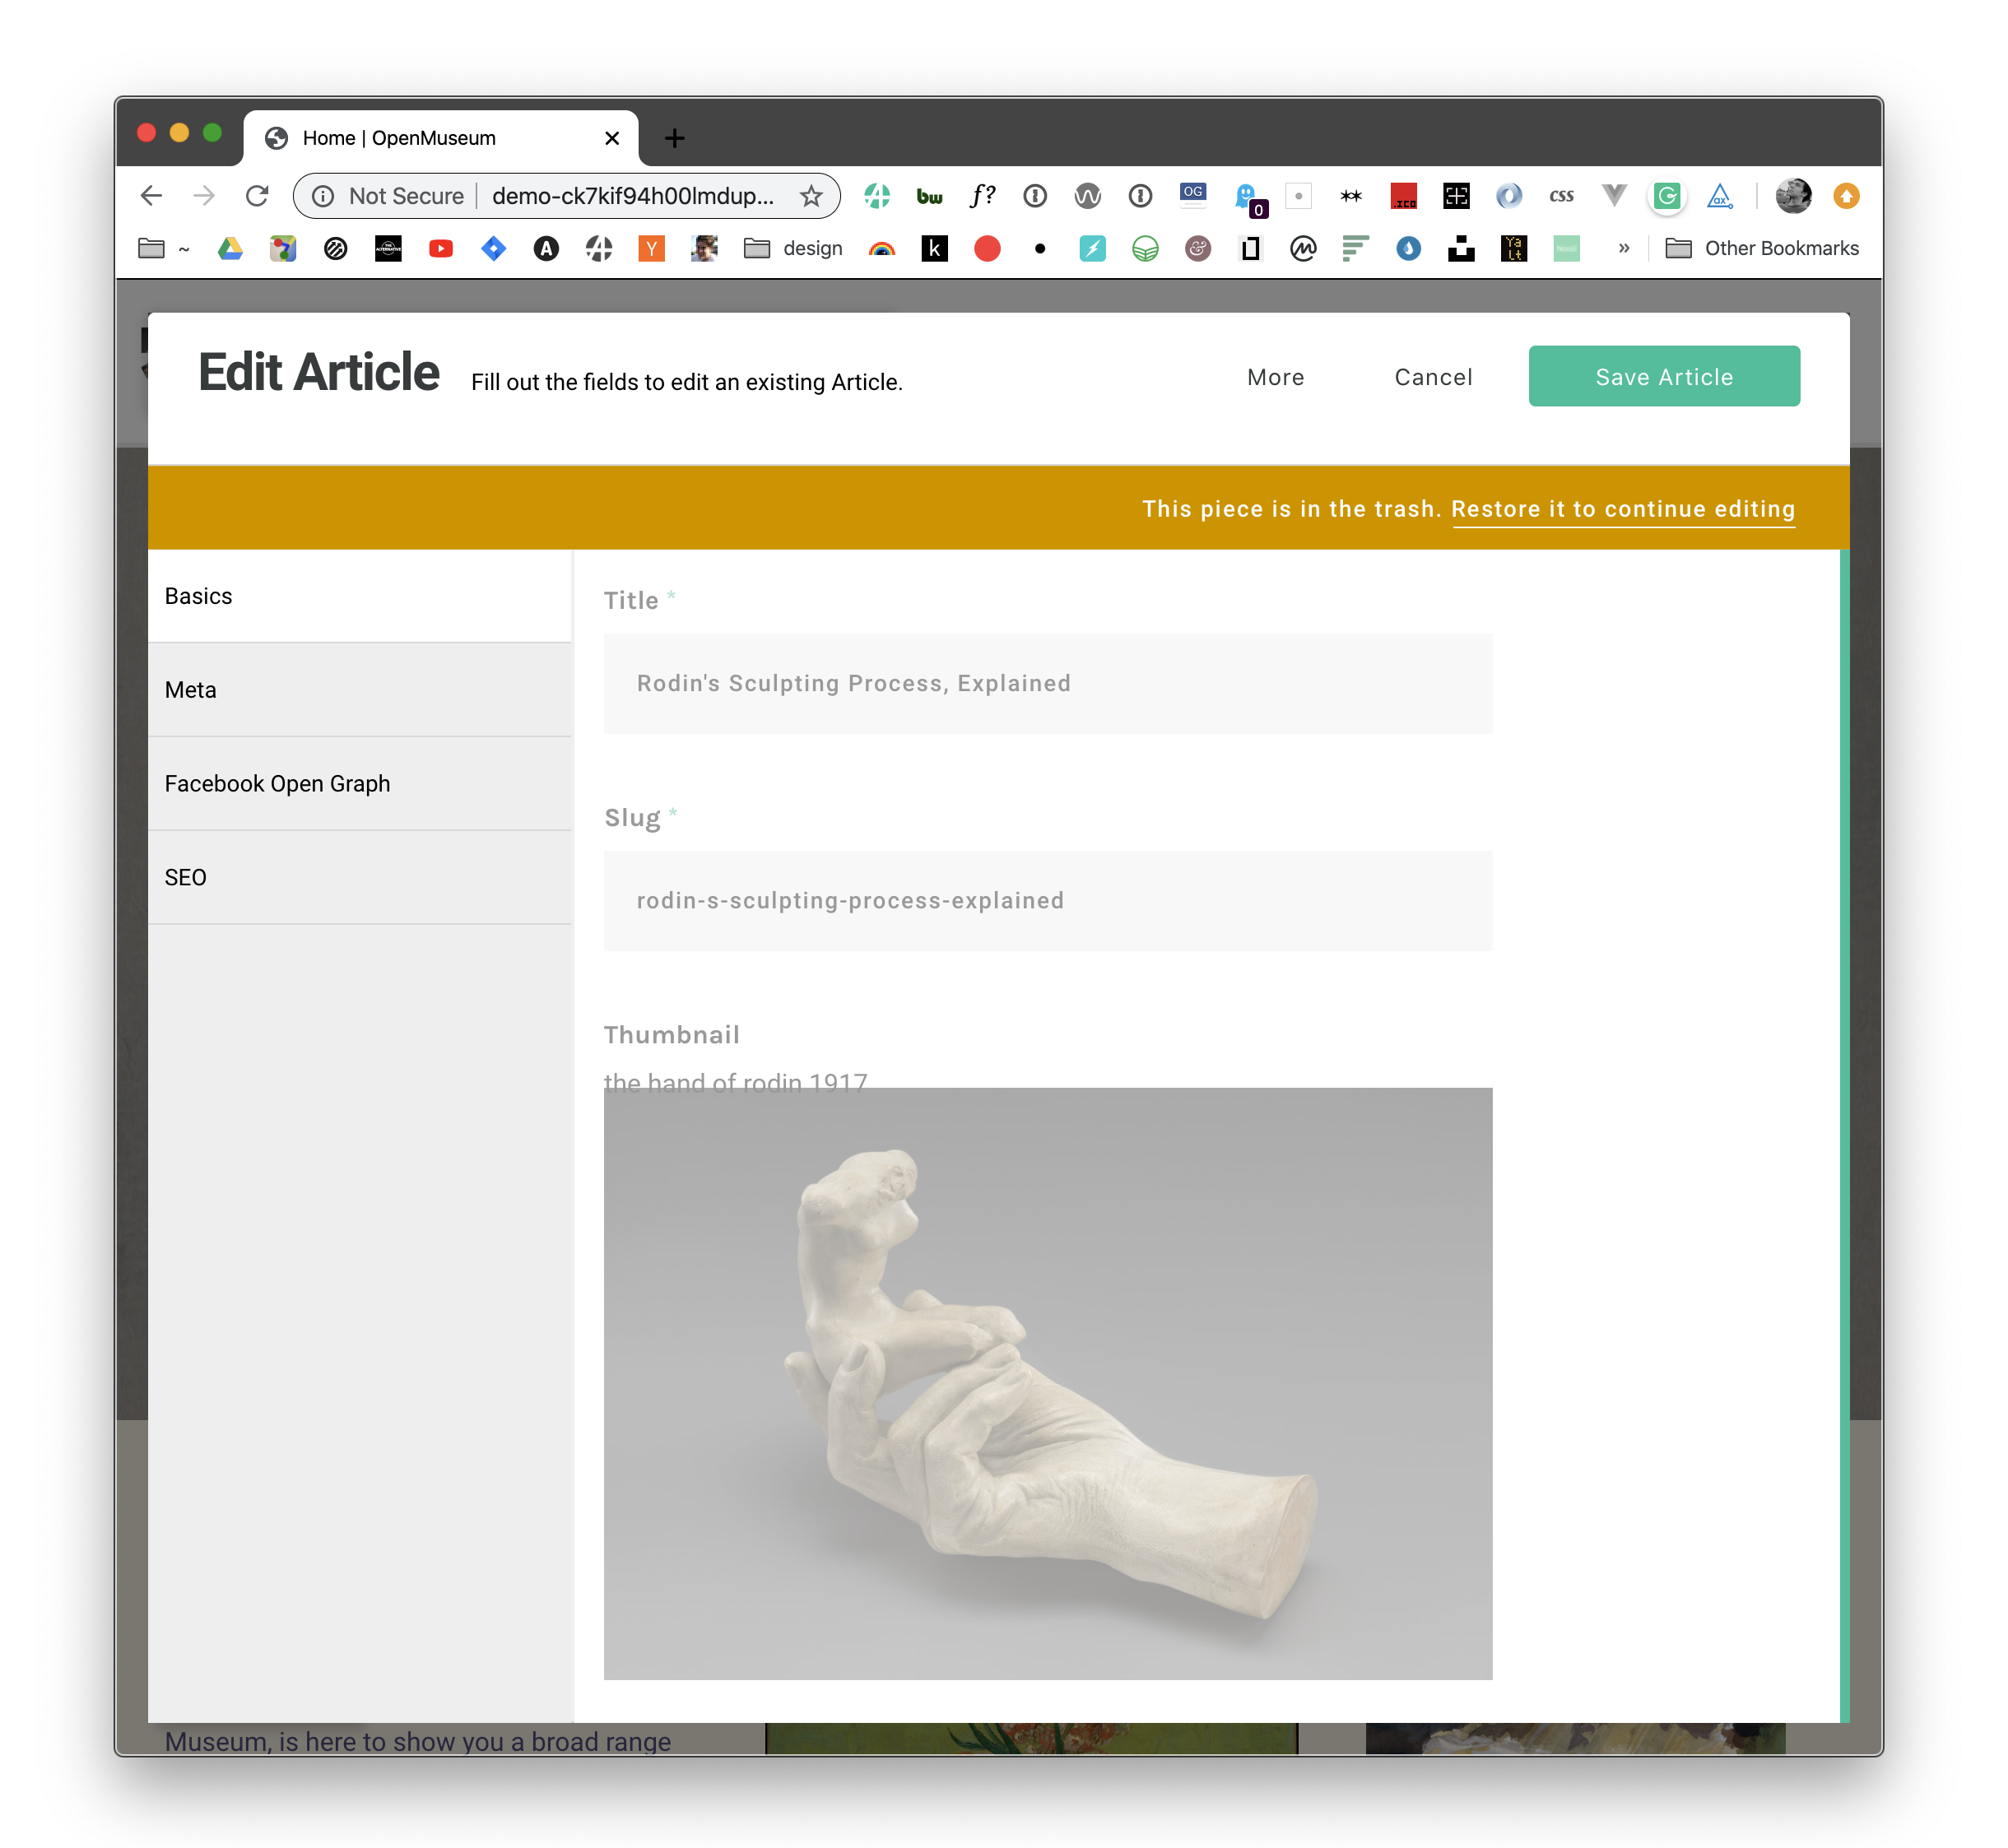Open the Hacker News Y bookmark
This screenshot has width=2008, height=1848.
651,248
